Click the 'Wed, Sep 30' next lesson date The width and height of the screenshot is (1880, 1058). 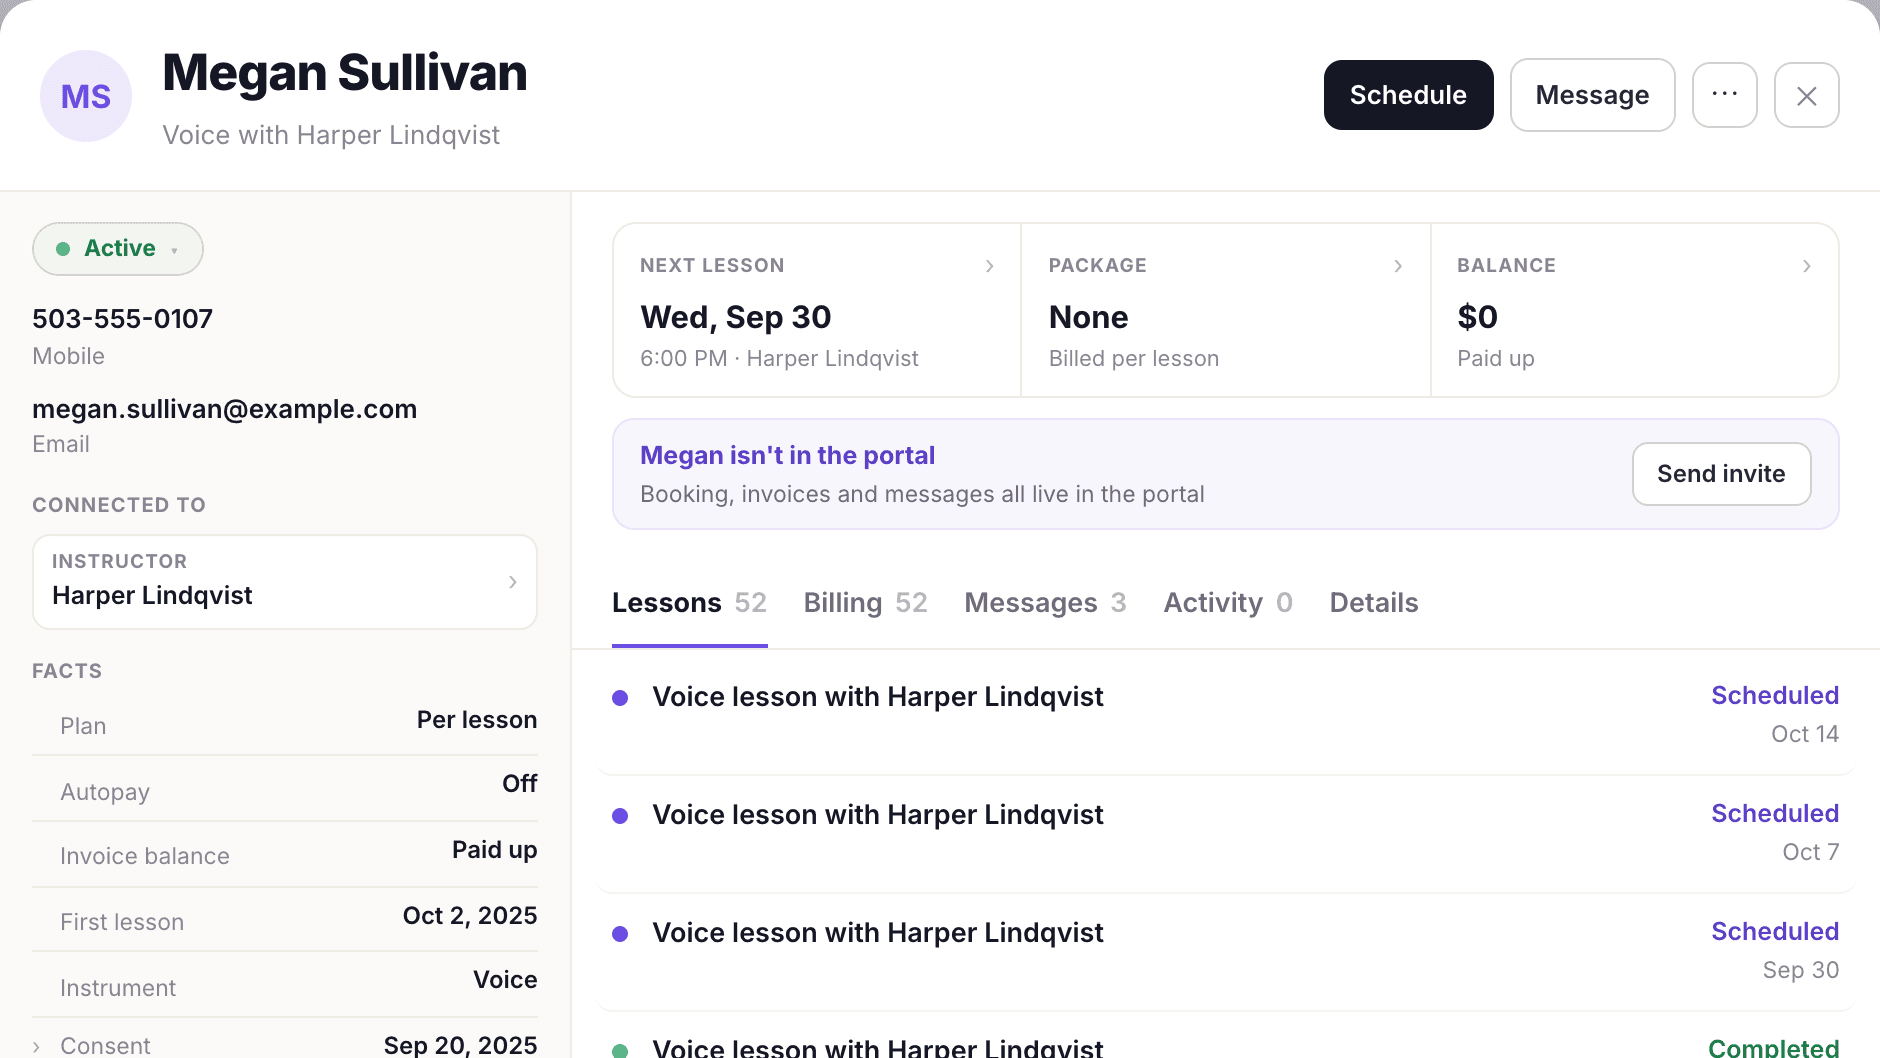tap(735, 317)
